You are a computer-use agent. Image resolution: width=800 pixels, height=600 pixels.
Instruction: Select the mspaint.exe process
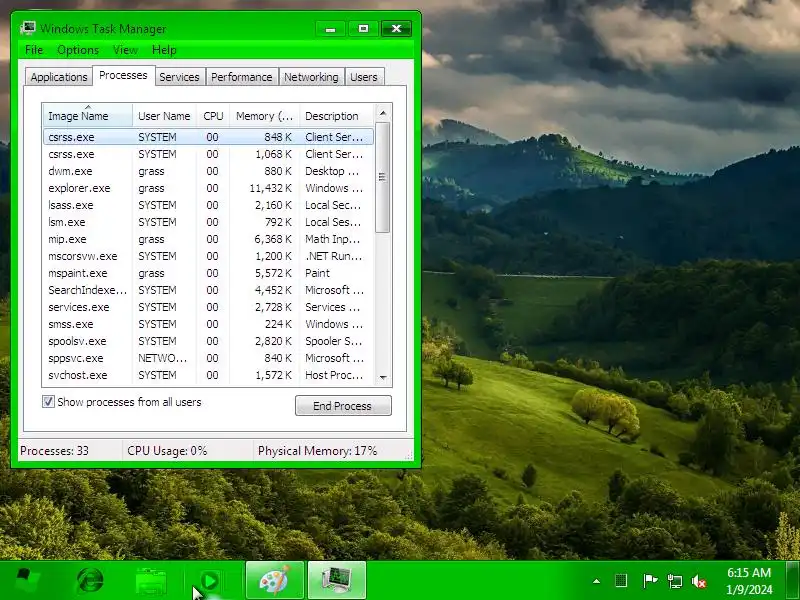click(x=209, y=273)
